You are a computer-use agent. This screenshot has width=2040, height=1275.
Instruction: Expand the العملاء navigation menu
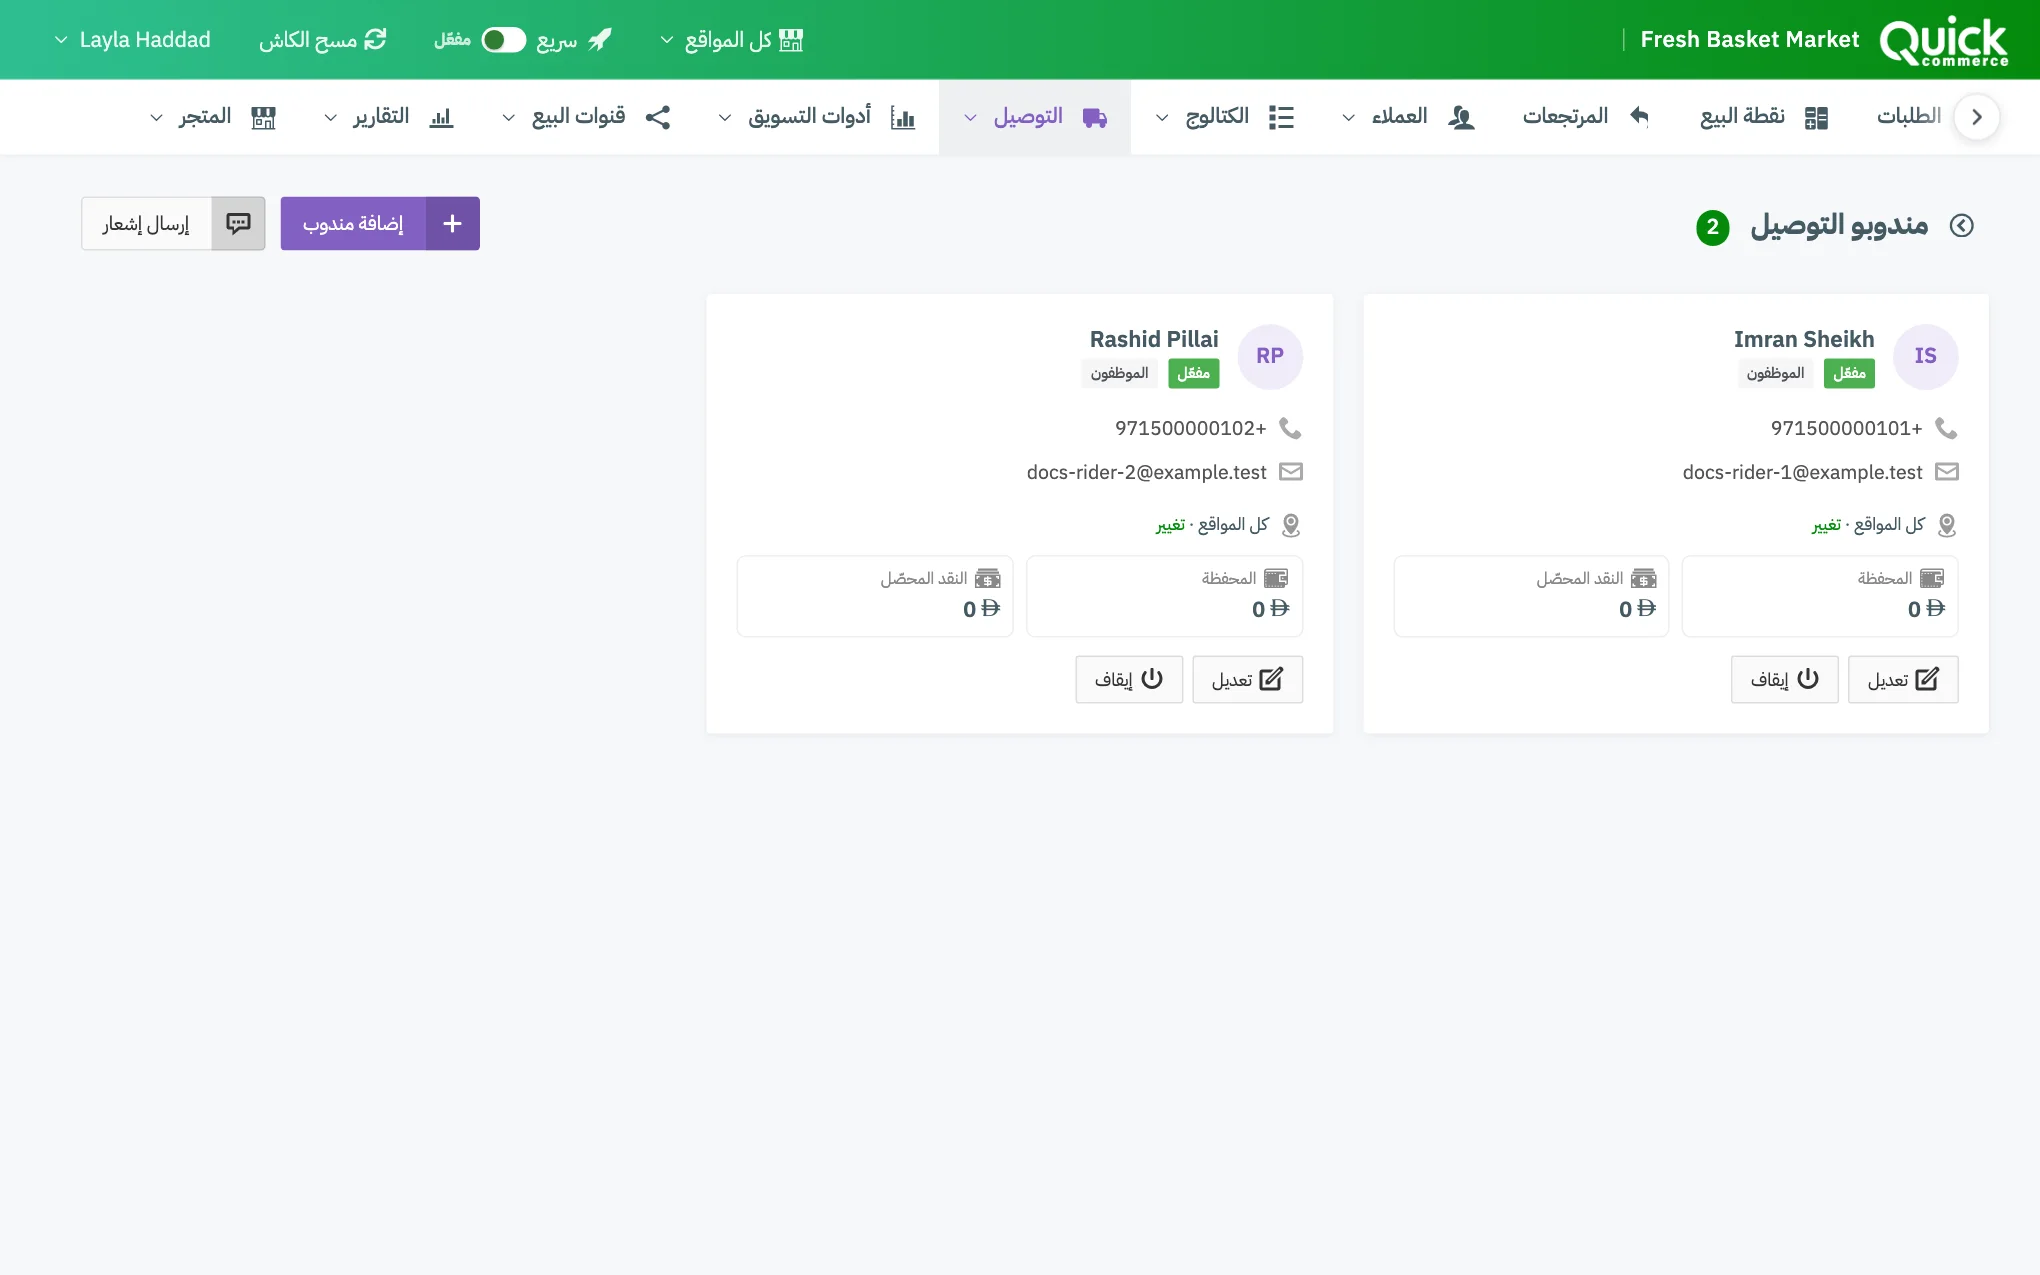coord(1409,117)
